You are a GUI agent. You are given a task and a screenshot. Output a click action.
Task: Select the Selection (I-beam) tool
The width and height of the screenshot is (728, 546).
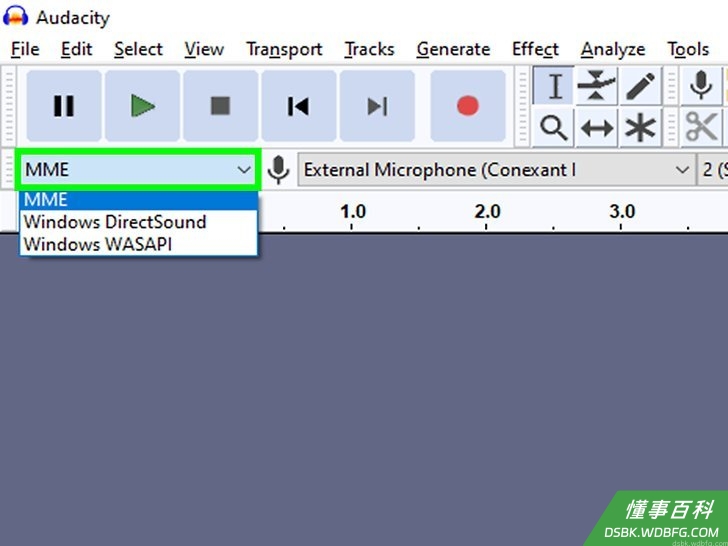click(554, 86)
